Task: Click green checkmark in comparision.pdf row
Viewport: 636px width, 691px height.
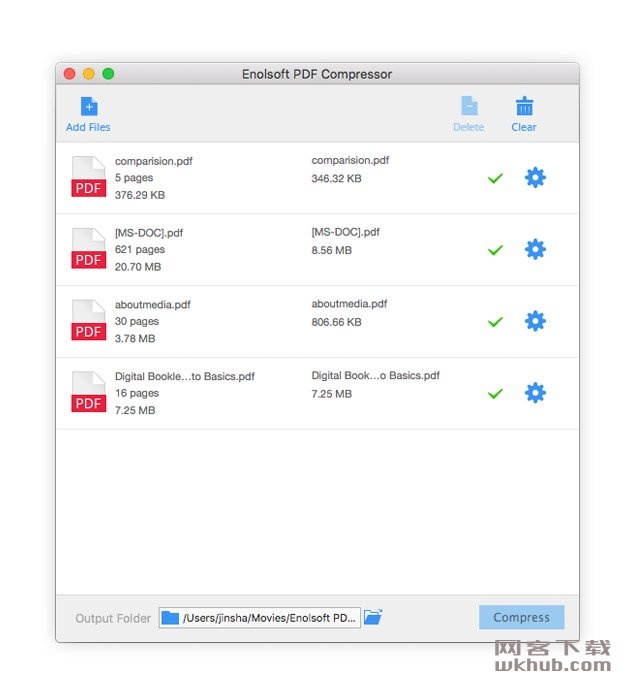Action: coord(495,178)
